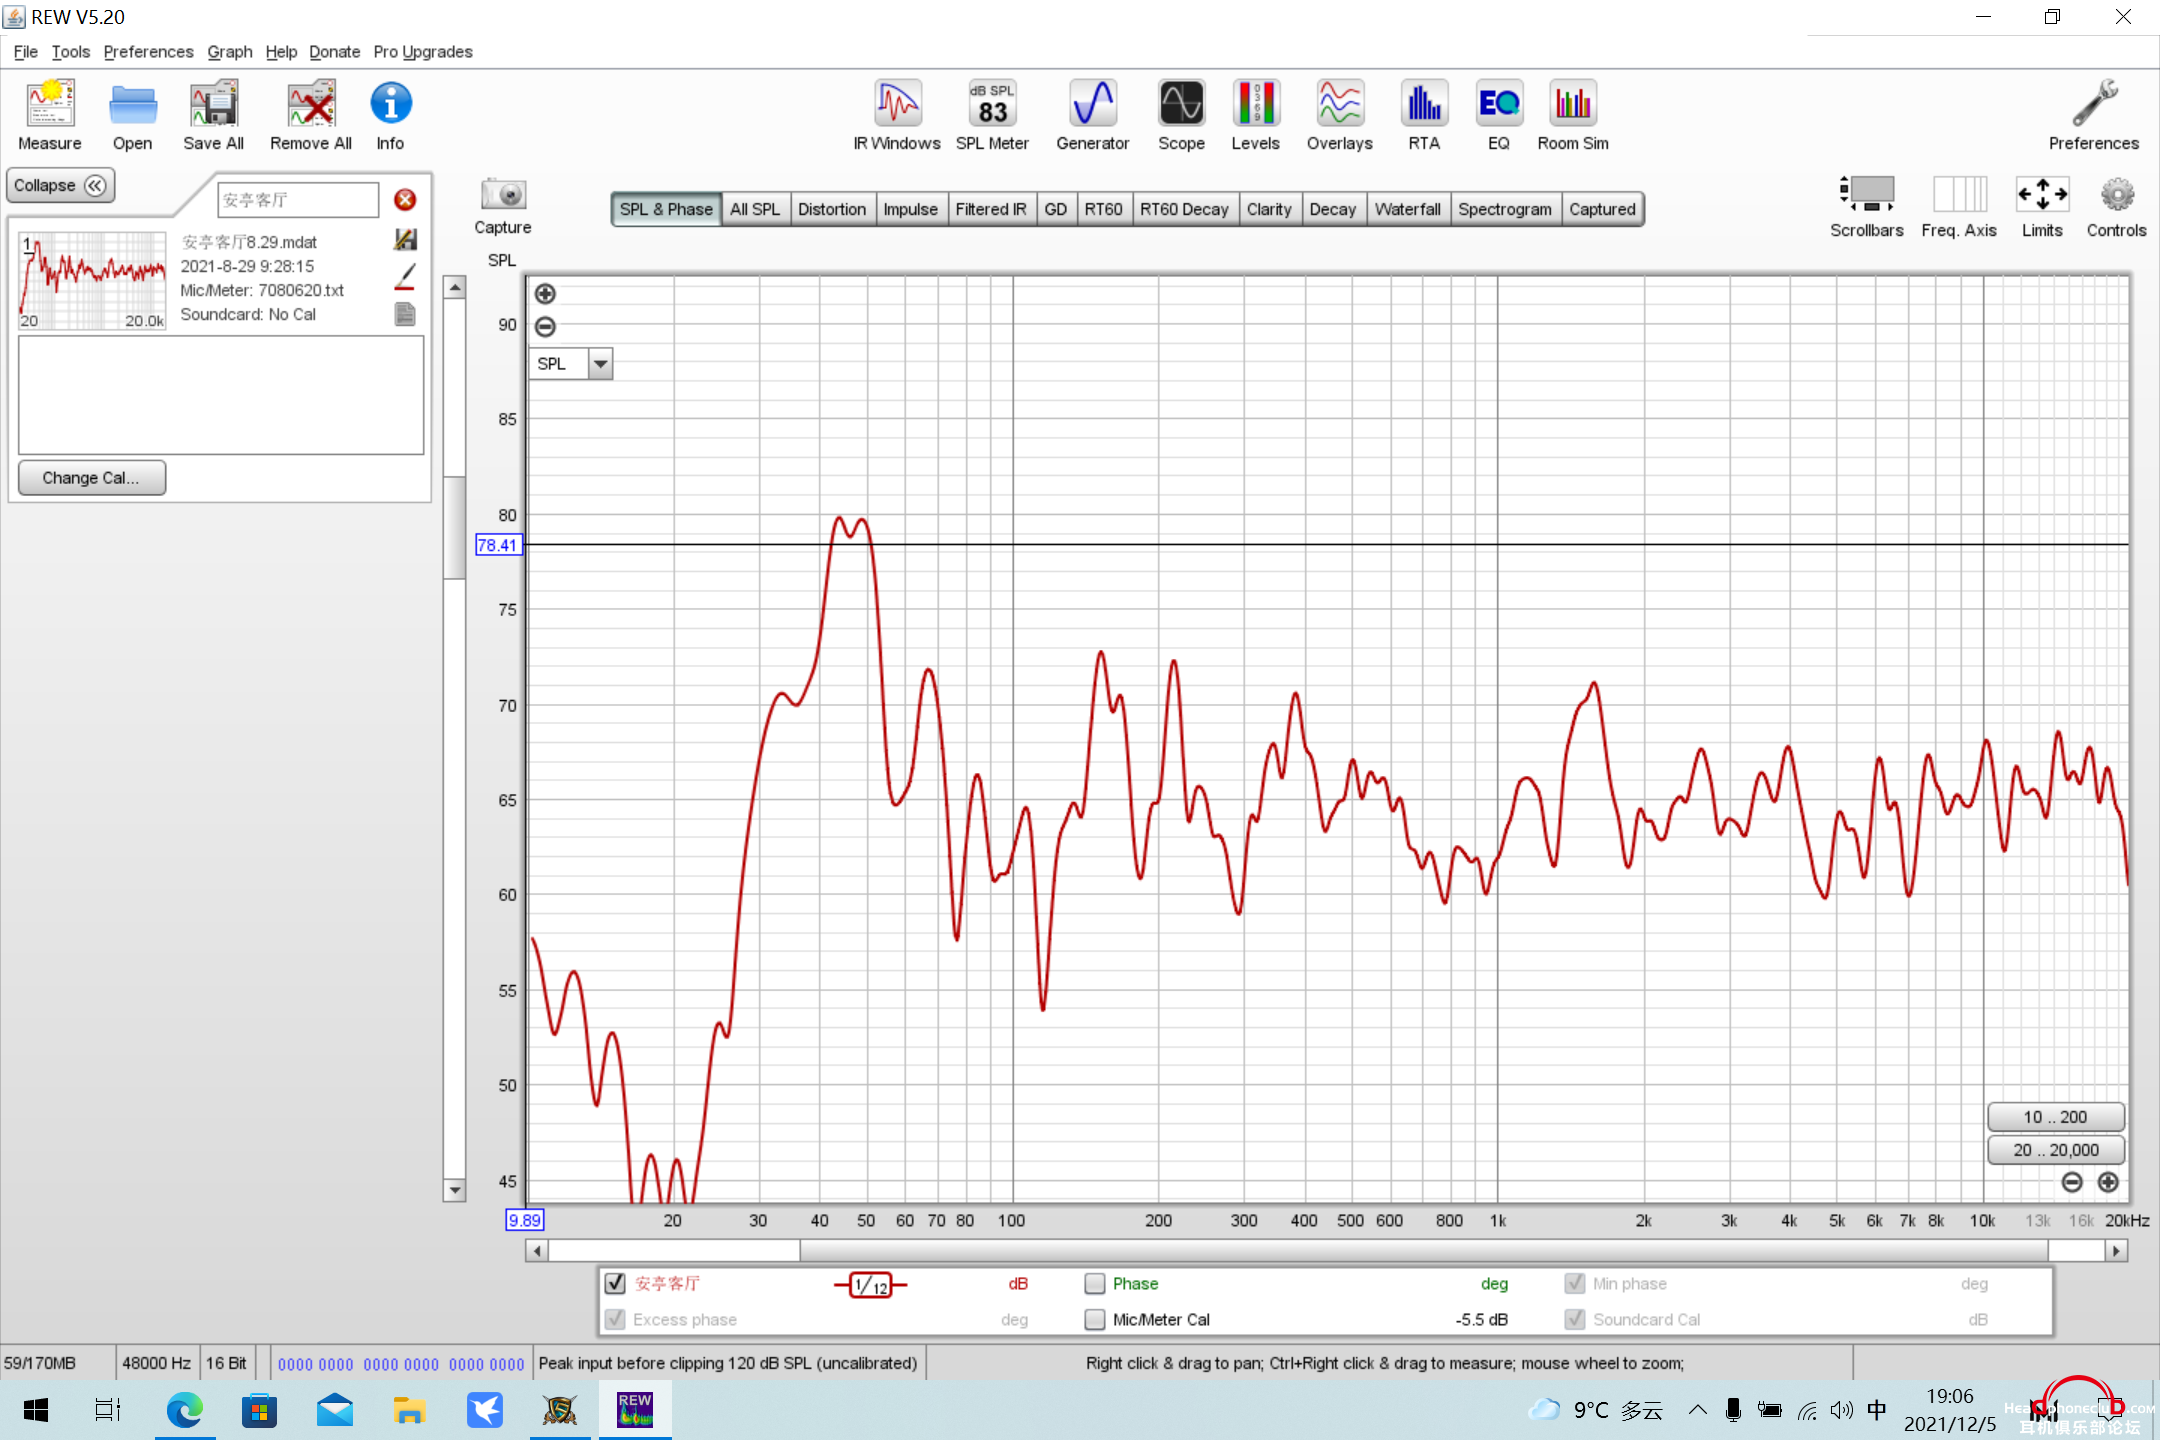This screenshot has height=1440, width=2160.
Task: Open the EQ window
Action: pyautogui.click(x=1498, y=103)
